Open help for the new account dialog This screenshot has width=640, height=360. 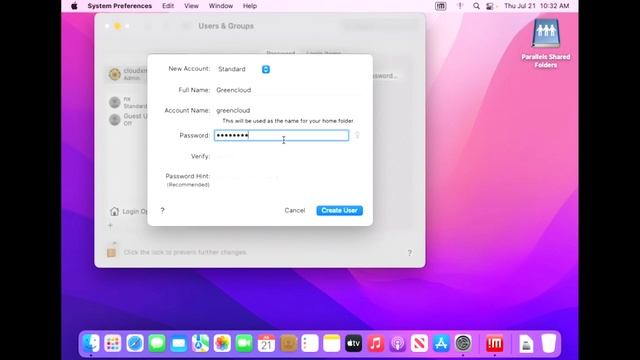point(162,210)
